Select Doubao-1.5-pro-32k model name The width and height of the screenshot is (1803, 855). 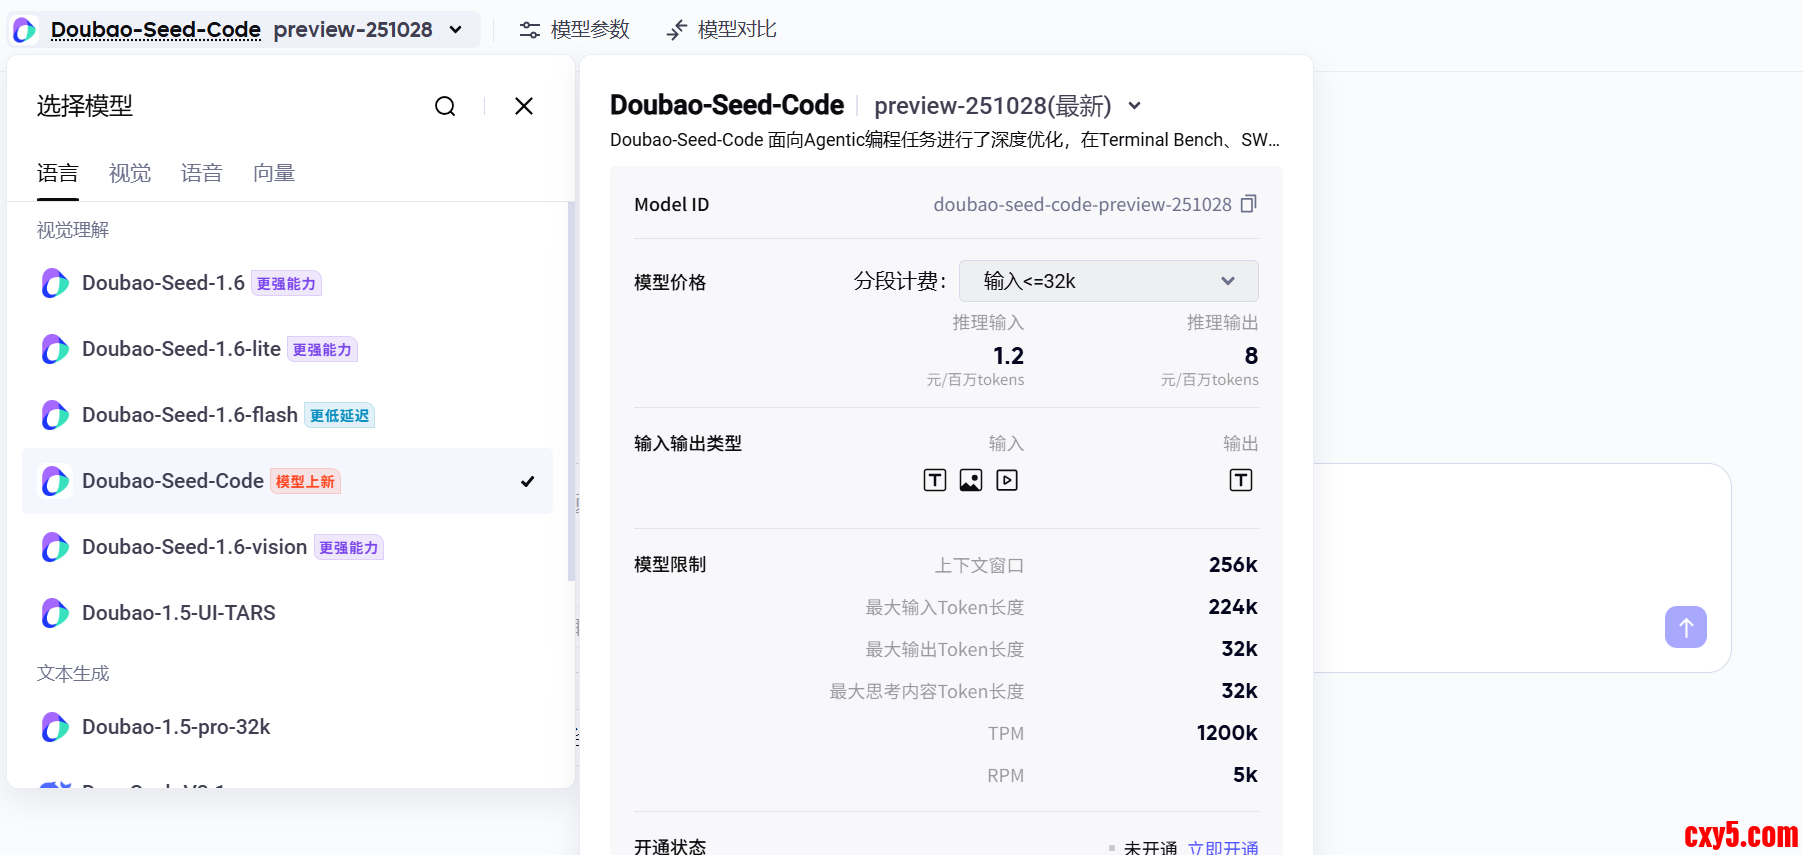(176, 727)
